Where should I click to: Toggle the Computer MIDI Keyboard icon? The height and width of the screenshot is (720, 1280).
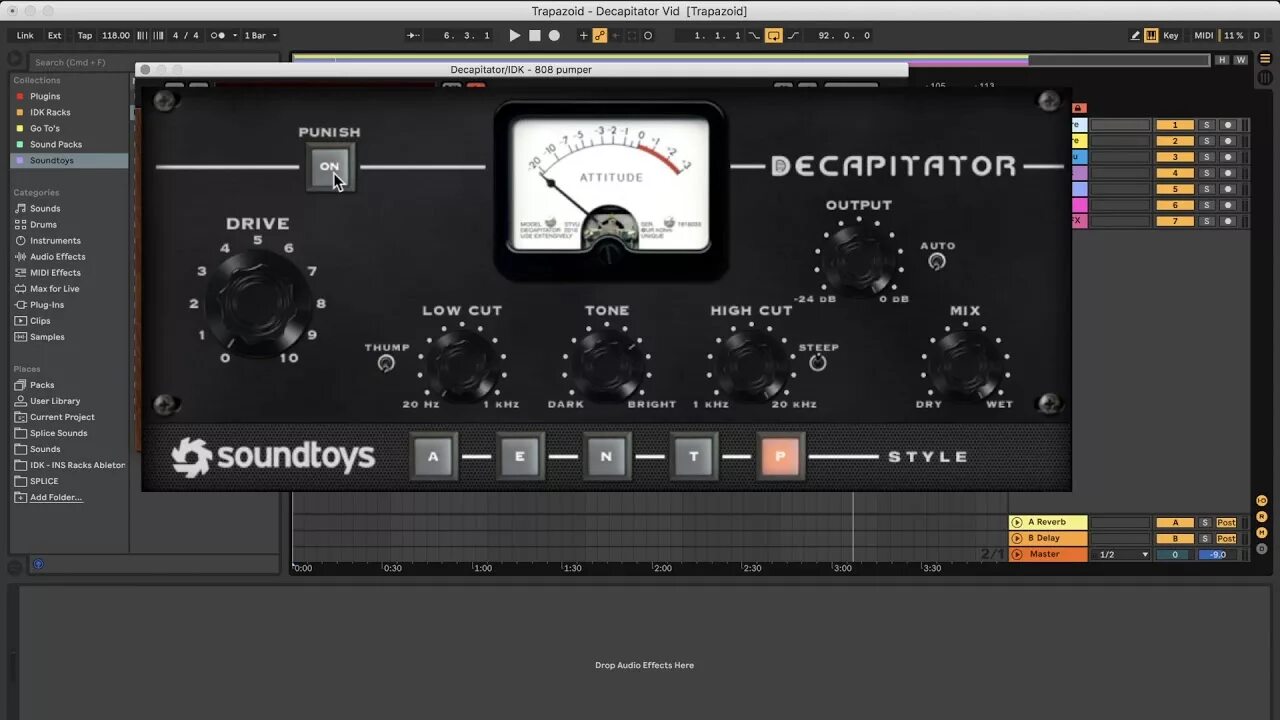(1151, 35)
